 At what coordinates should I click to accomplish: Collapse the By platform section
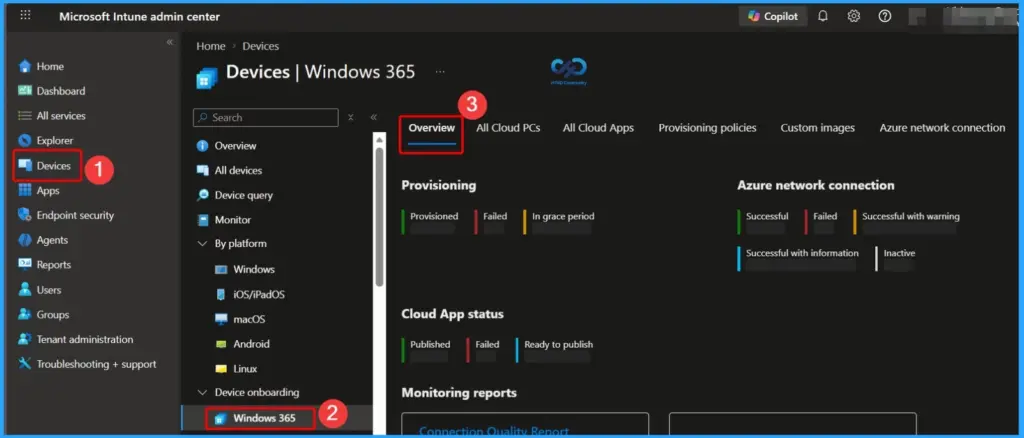tap(201, 243)
